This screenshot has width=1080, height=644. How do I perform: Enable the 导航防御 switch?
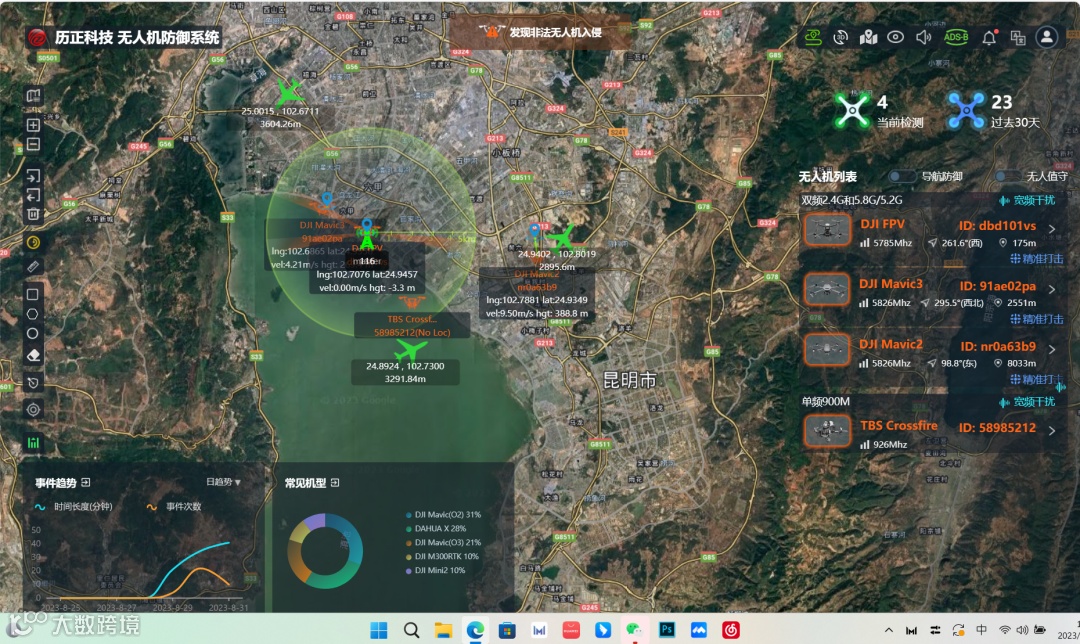[901, 176]
